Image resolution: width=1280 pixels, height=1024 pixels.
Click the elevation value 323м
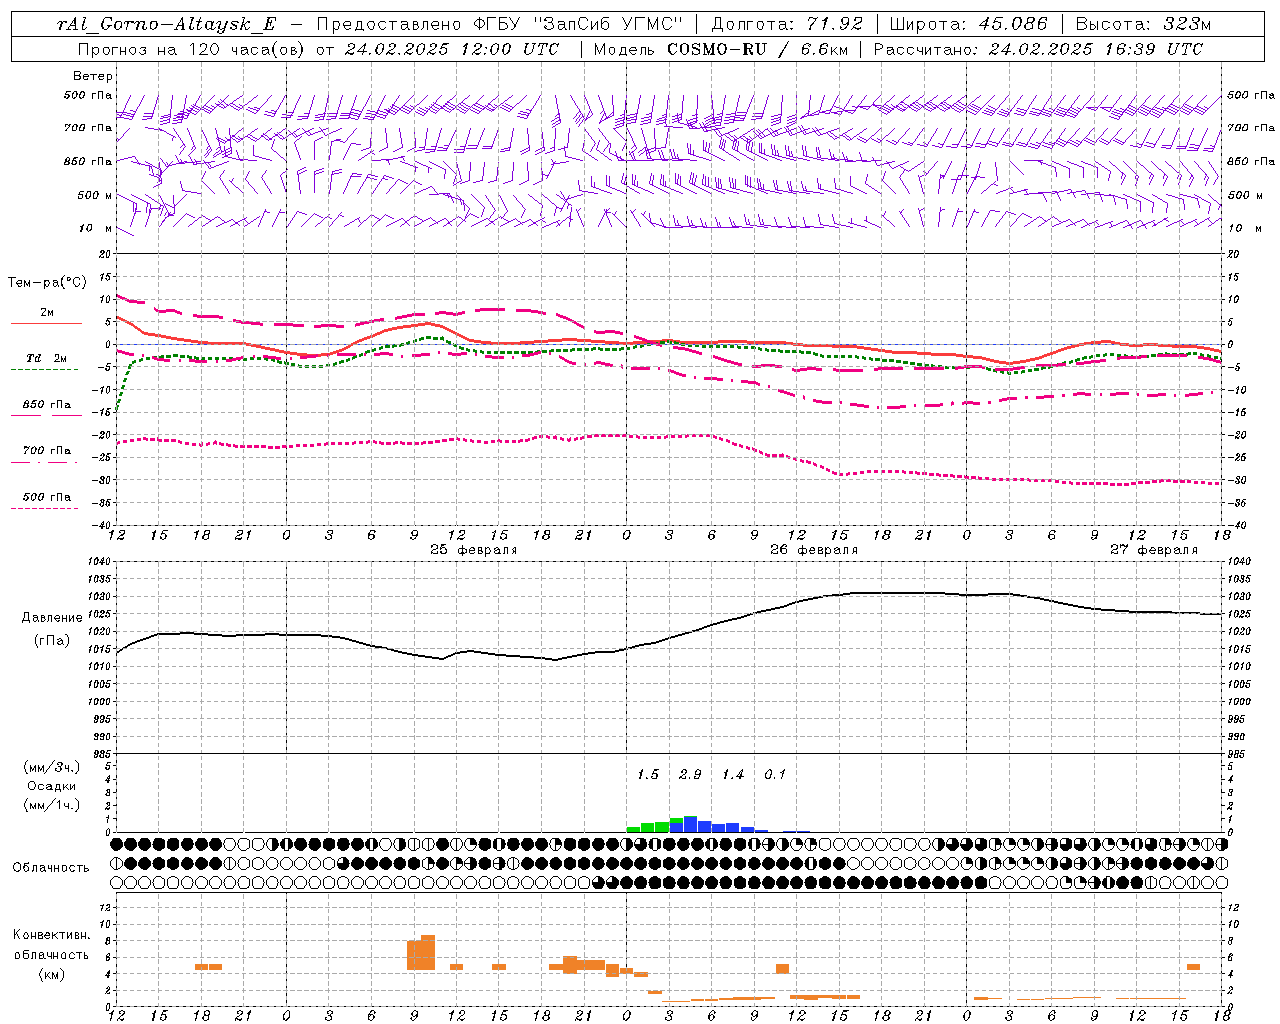[x=1187, y=24]
